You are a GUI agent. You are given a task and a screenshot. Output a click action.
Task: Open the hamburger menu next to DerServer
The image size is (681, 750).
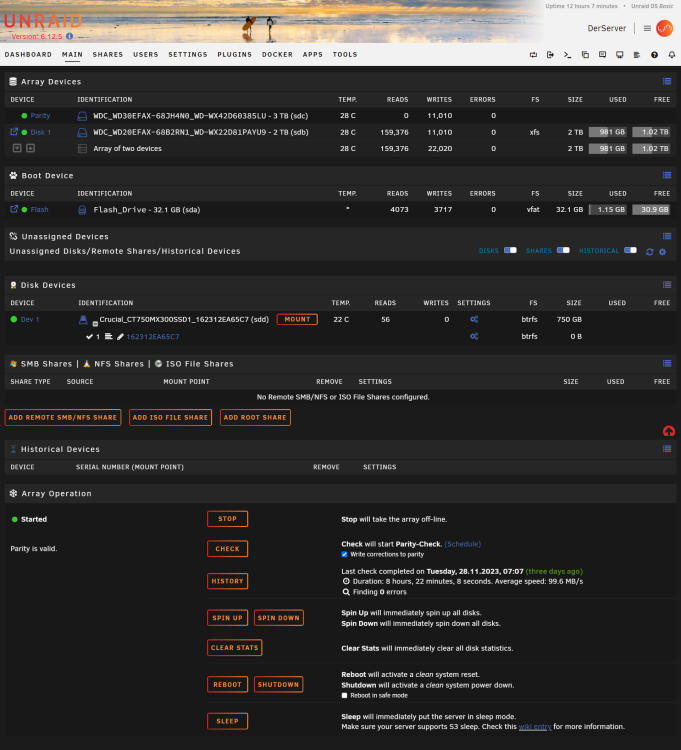[x=647, y=28]
